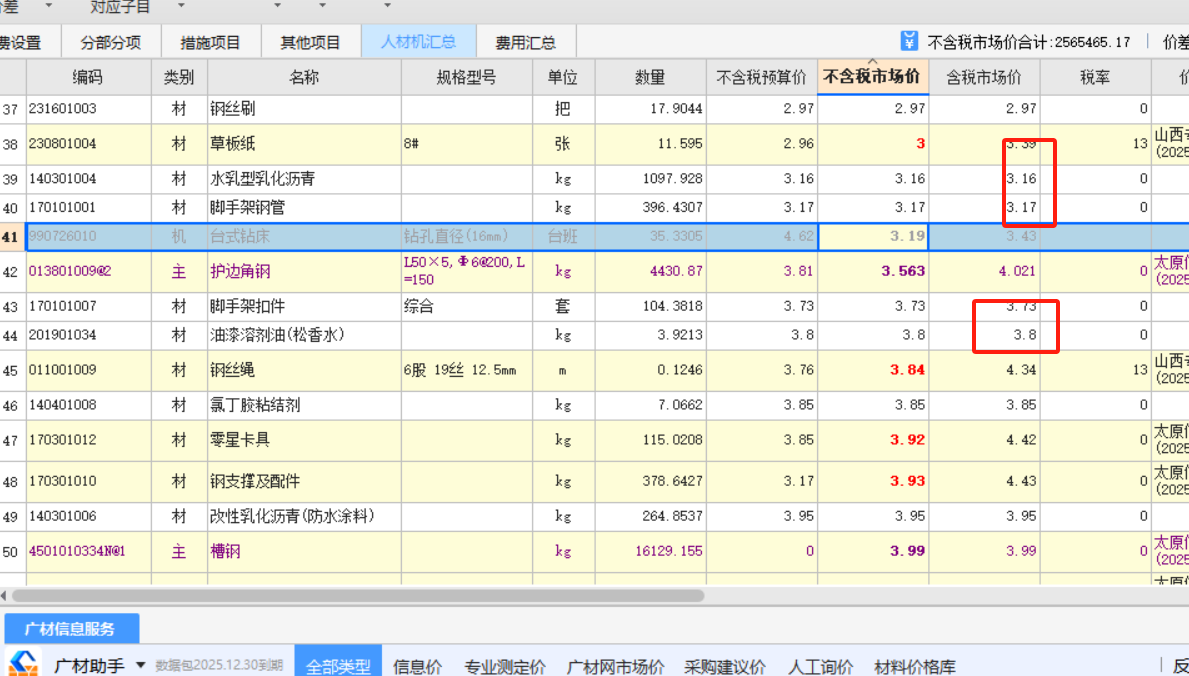Switch to the 措施项目 tab
1189x676 pixels.
[211, 42]
